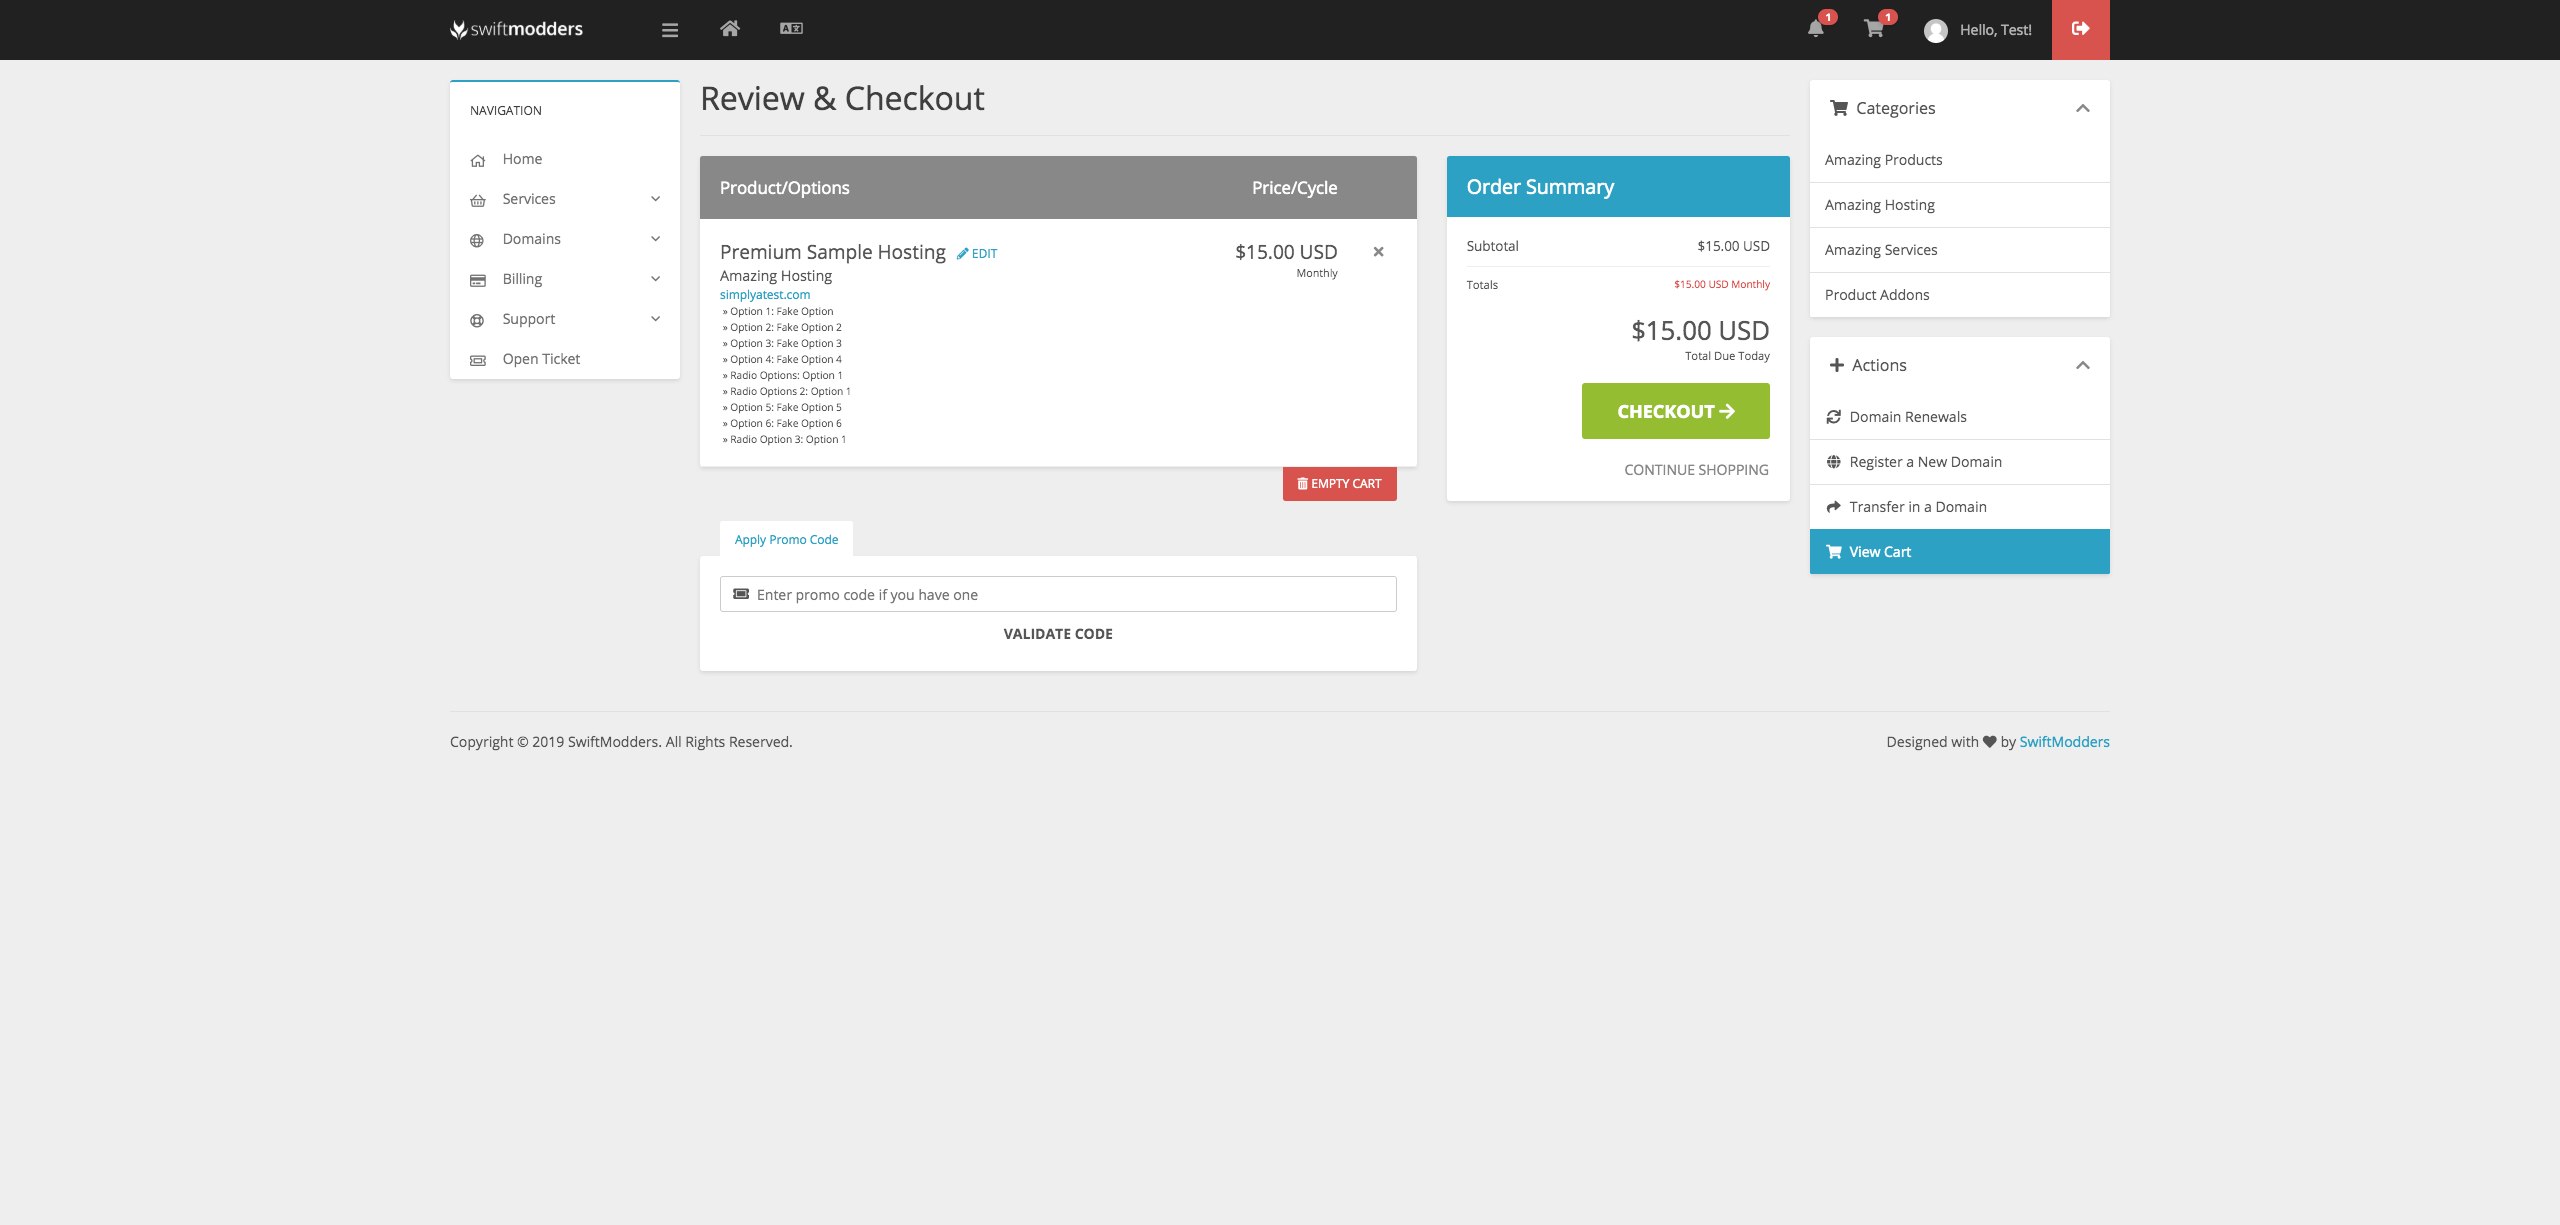The image size is (2560, 1225).
Task: Click the promo code input field
Action: pyautogui.click(x=1058, y=595)
